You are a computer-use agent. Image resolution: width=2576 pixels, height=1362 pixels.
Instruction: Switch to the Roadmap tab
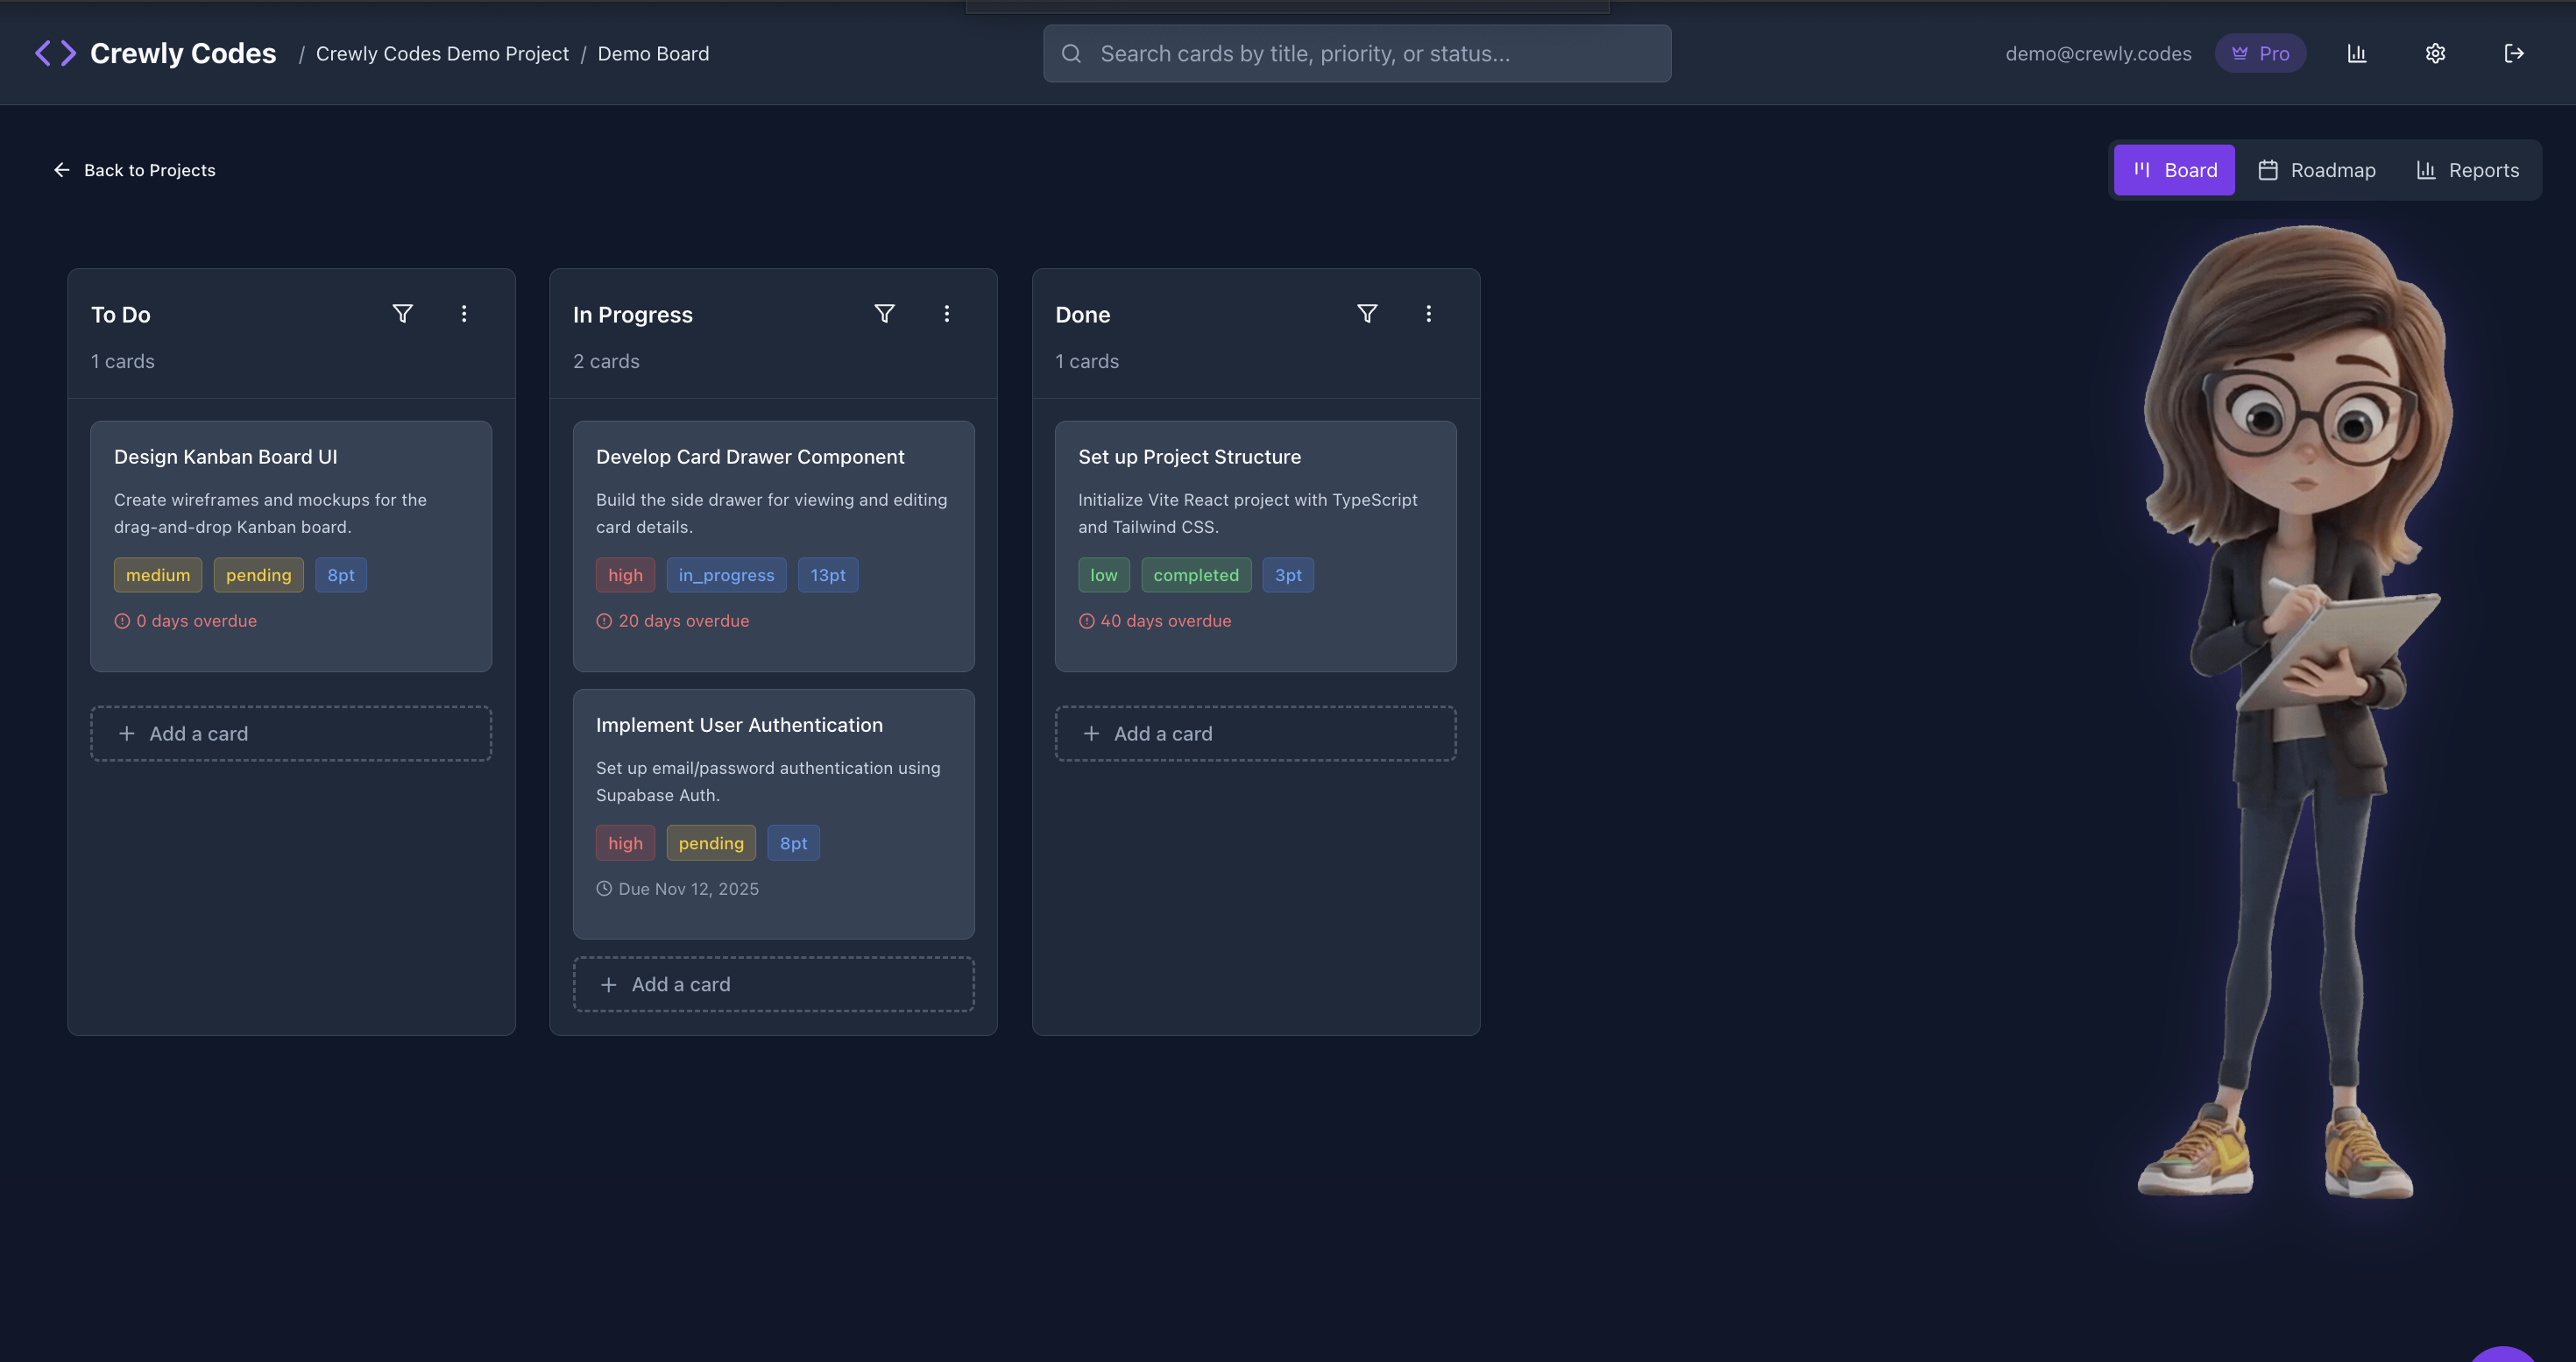pyautogui.click(x=2317, y=170)
